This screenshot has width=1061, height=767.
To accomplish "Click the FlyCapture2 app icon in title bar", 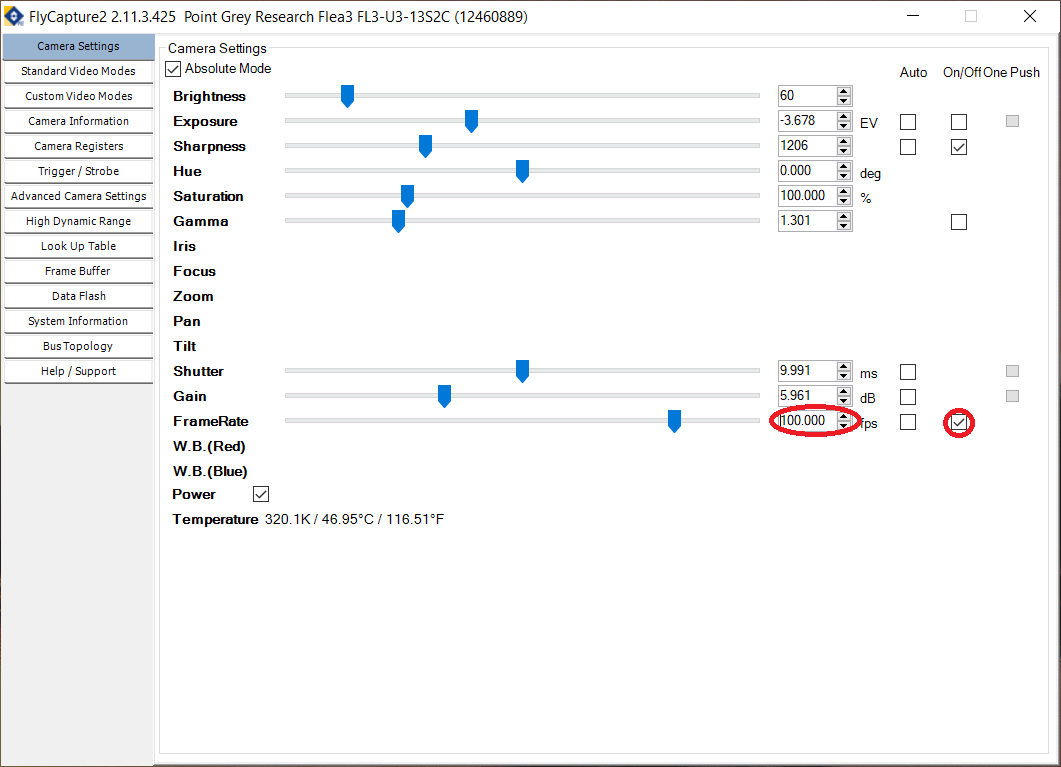I will pyautogui.click(x=14, y=17).
